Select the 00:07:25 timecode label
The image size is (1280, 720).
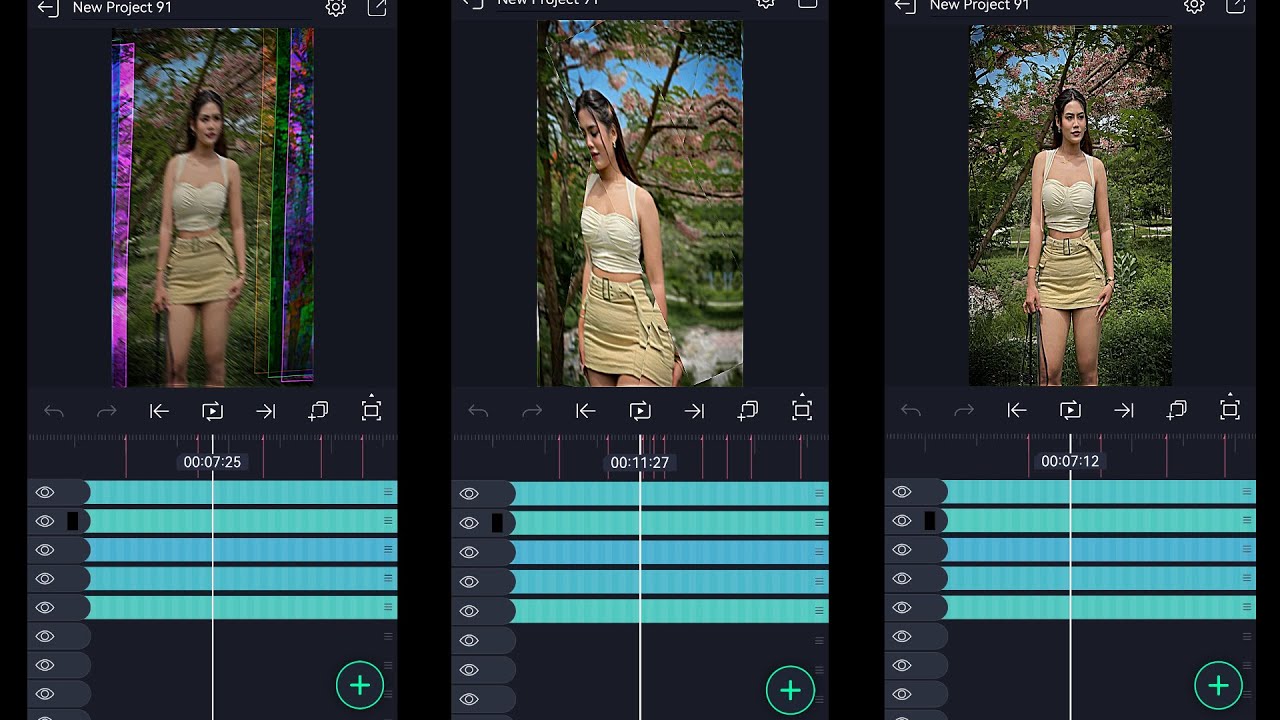pos(212,462)
